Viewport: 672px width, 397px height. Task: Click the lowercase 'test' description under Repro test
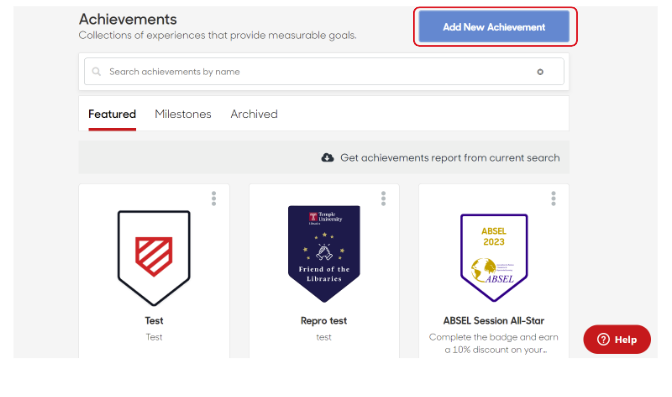tap(324, 337)
